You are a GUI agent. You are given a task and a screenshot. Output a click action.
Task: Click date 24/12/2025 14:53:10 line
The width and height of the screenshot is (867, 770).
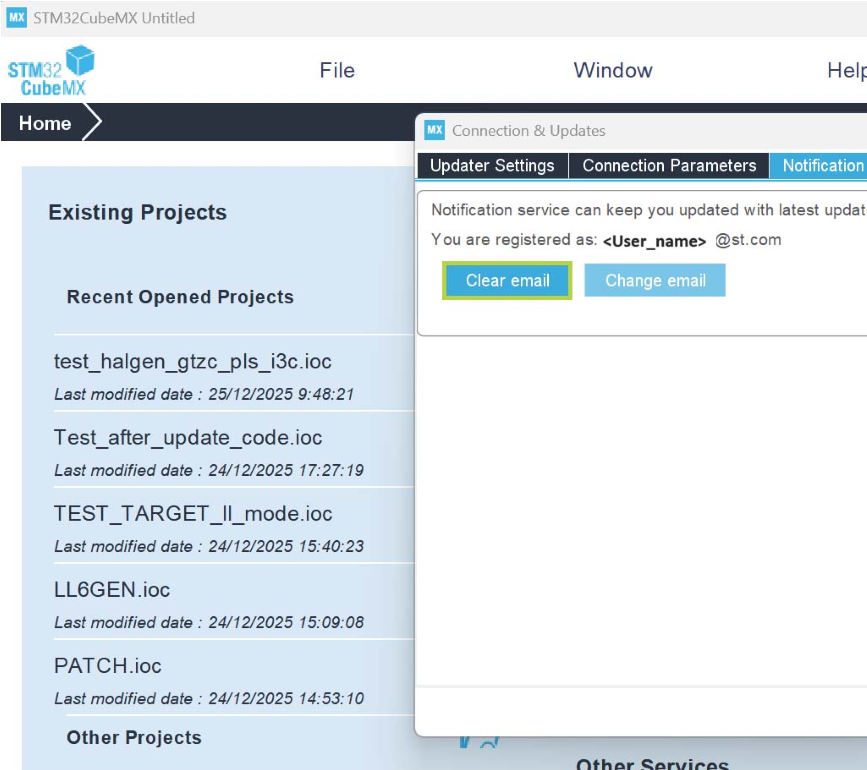click(209, 698)
